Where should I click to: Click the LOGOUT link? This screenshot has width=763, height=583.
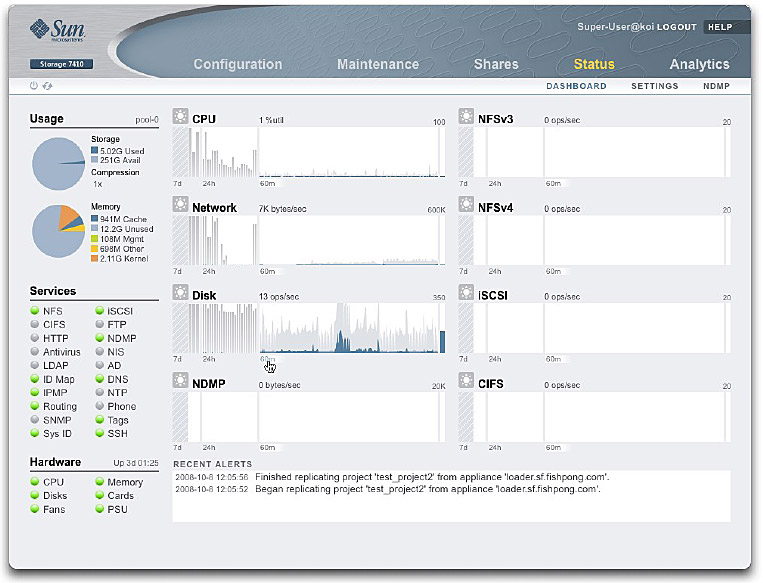coord(676,26)
